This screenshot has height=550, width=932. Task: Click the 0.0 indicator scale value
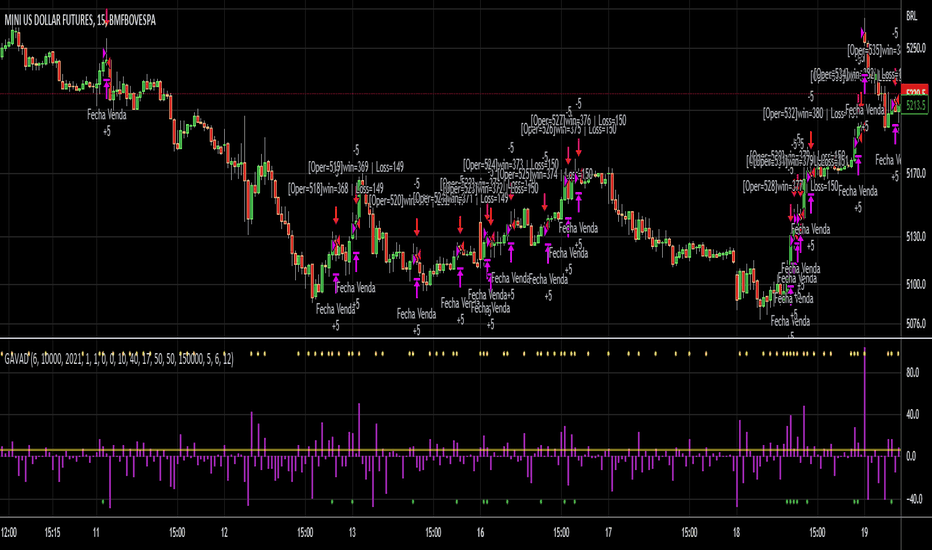(911, 457)
